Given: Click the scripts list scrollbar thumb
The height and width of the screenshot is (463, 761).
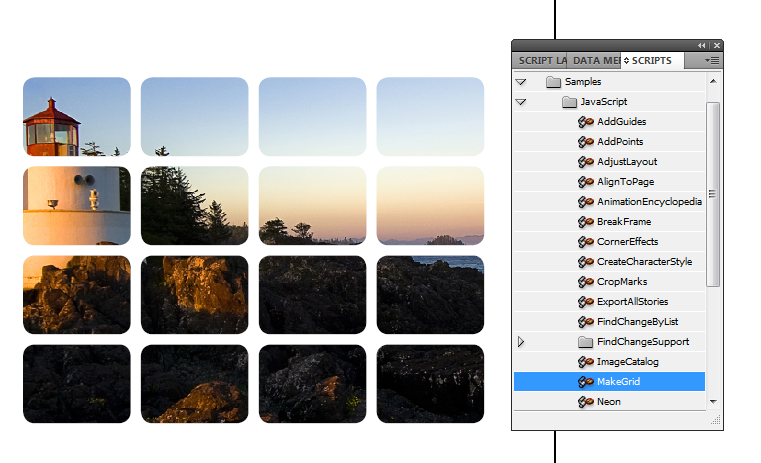Looking at the screenshot, I should (712, 194).
